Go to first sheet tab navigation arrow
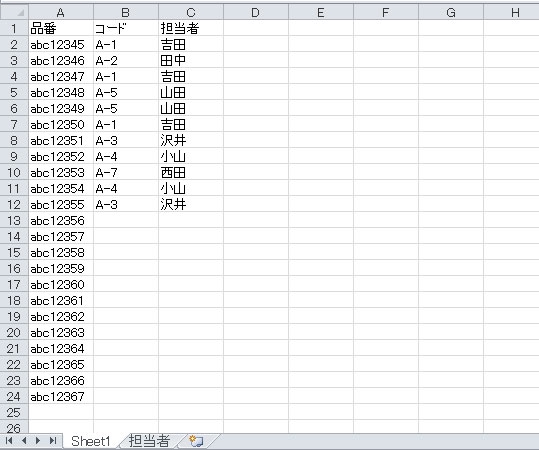This screenshot has height=450, width=539. pyautogui.click(x=9, y=440)
